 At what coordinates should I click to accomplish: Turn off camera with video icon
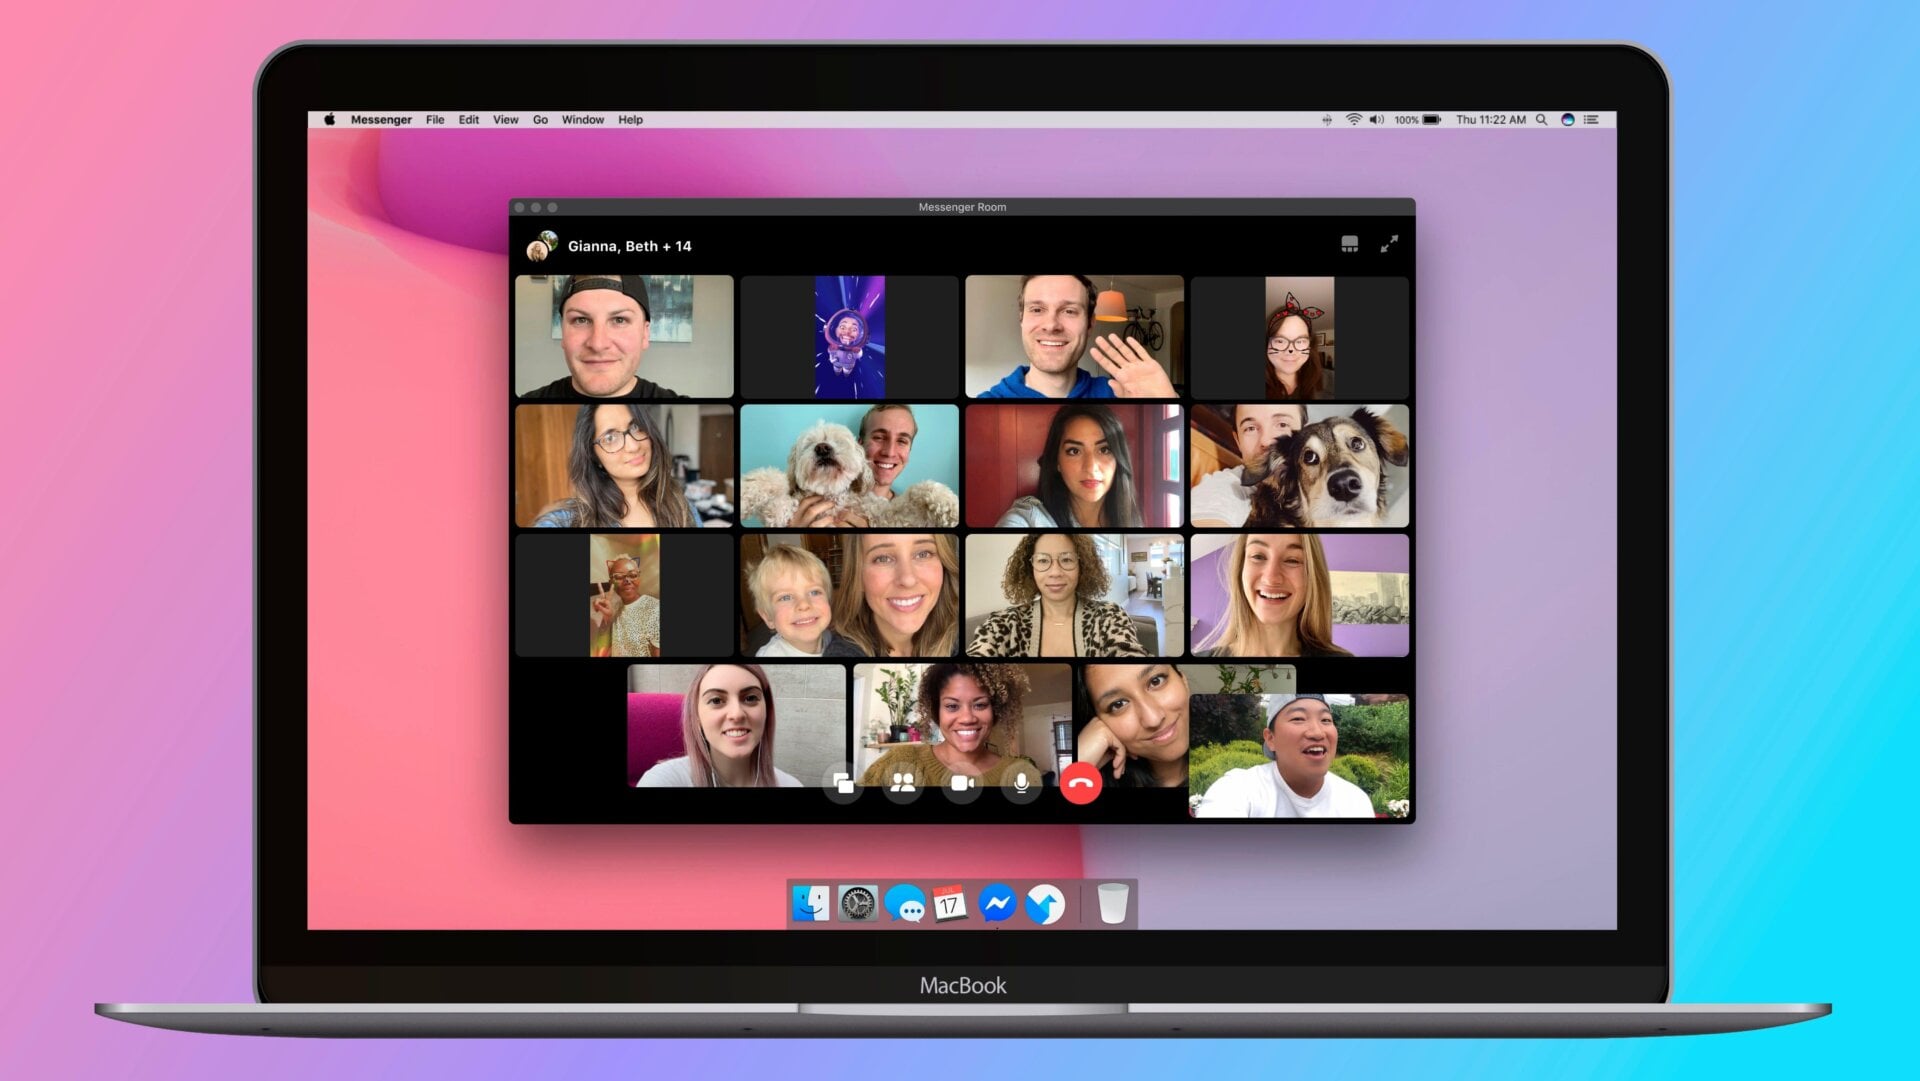962,783
